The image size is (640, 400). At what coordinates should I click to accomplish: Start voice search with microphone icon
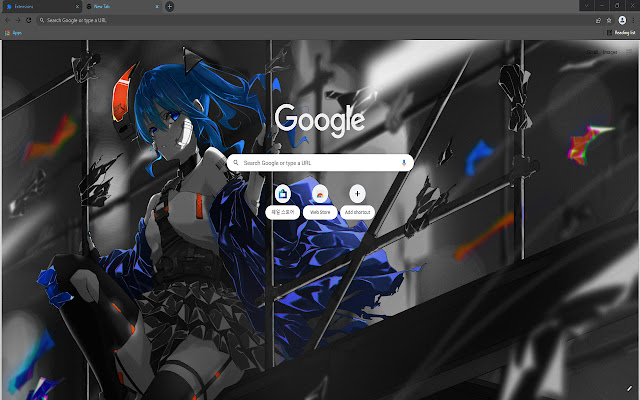pyautogui.click(x=404, y=162)
